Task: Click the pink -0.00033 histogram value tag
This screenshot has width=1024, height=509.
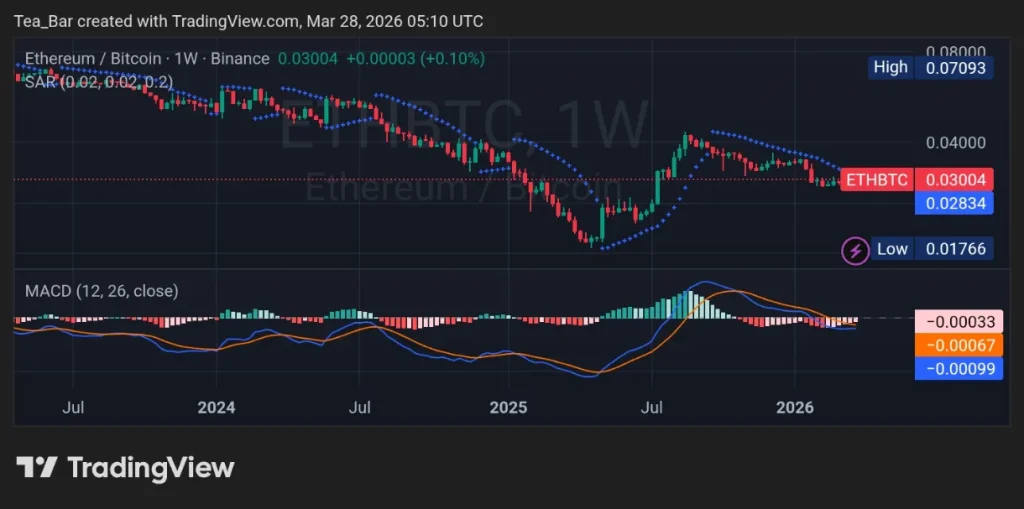Action: [x=955, y=322]
